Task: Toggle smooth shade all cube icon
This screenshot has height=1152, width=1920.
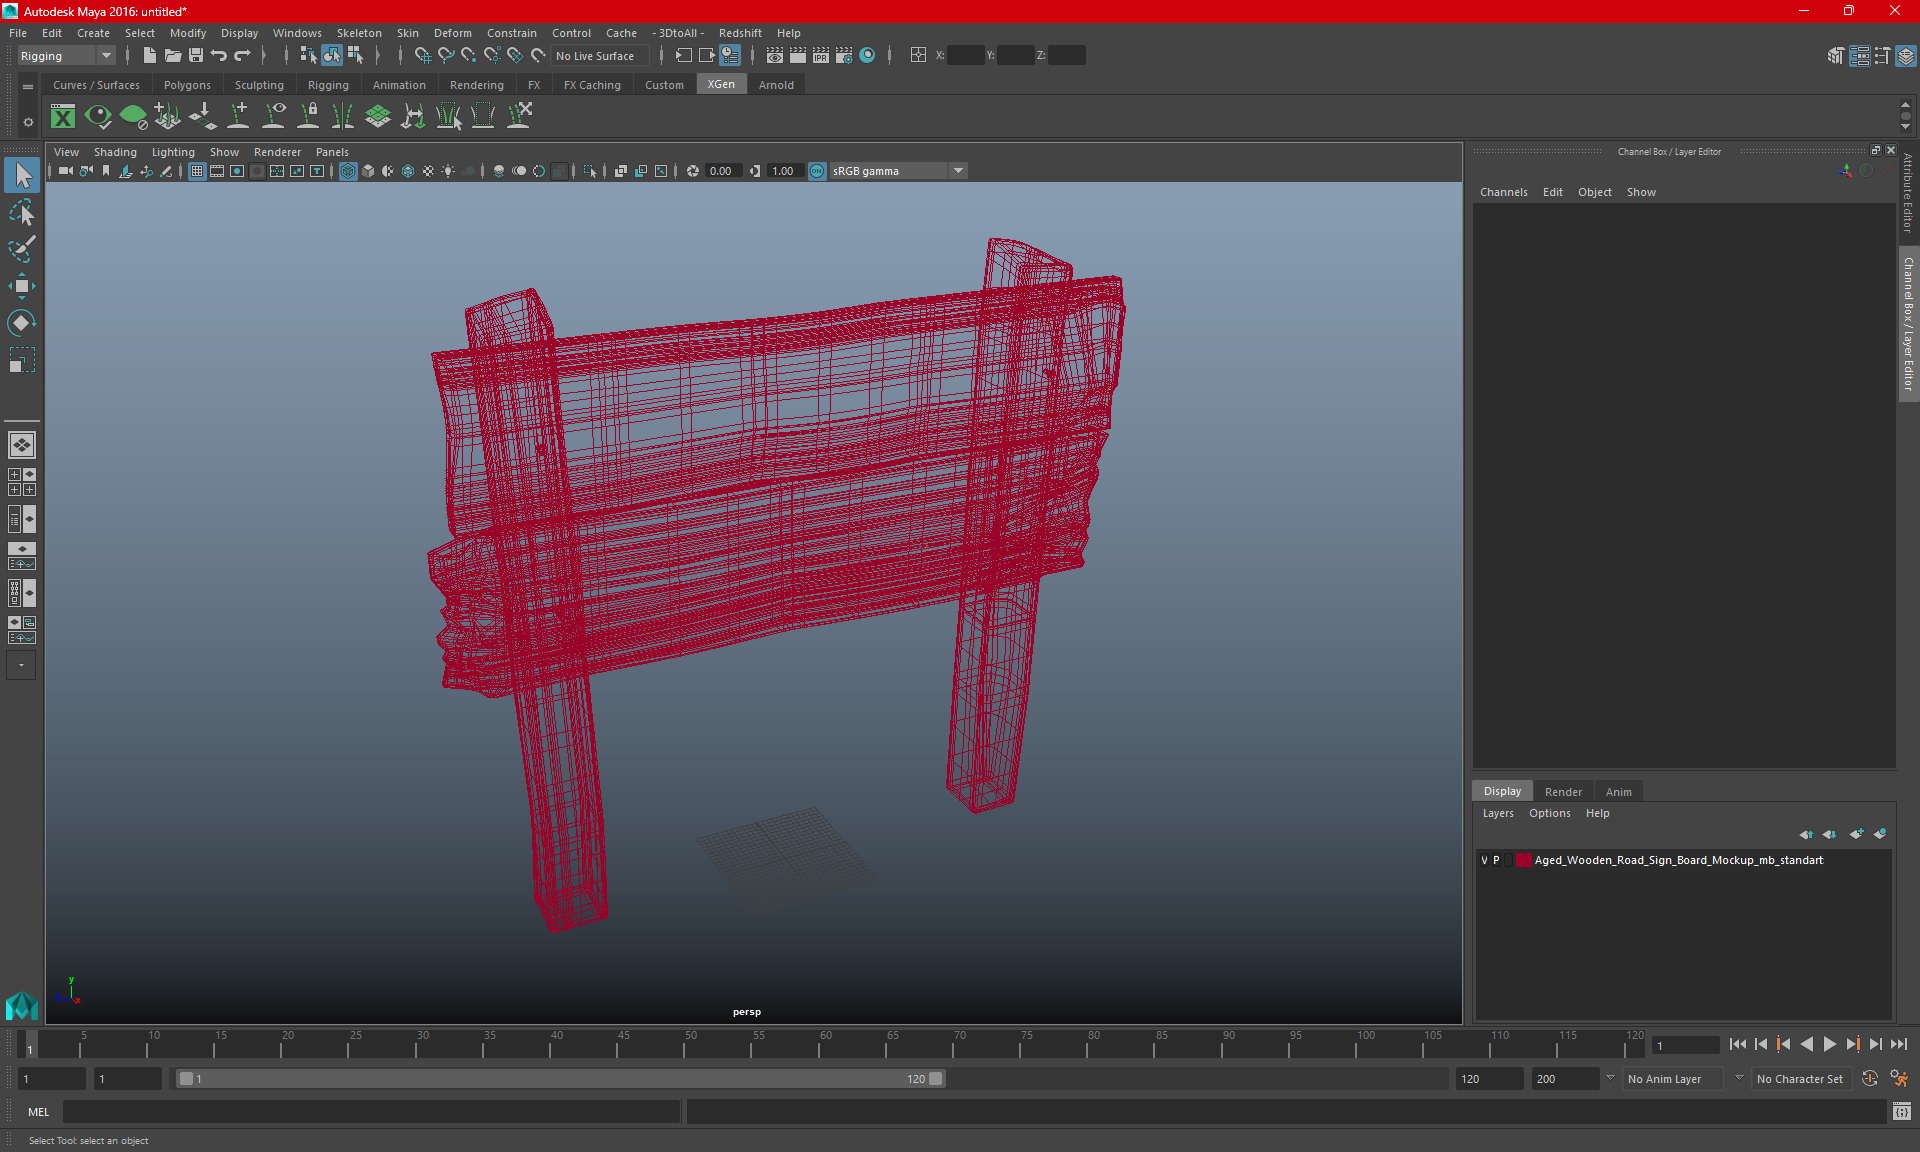Action: click(x=368, y=171)
